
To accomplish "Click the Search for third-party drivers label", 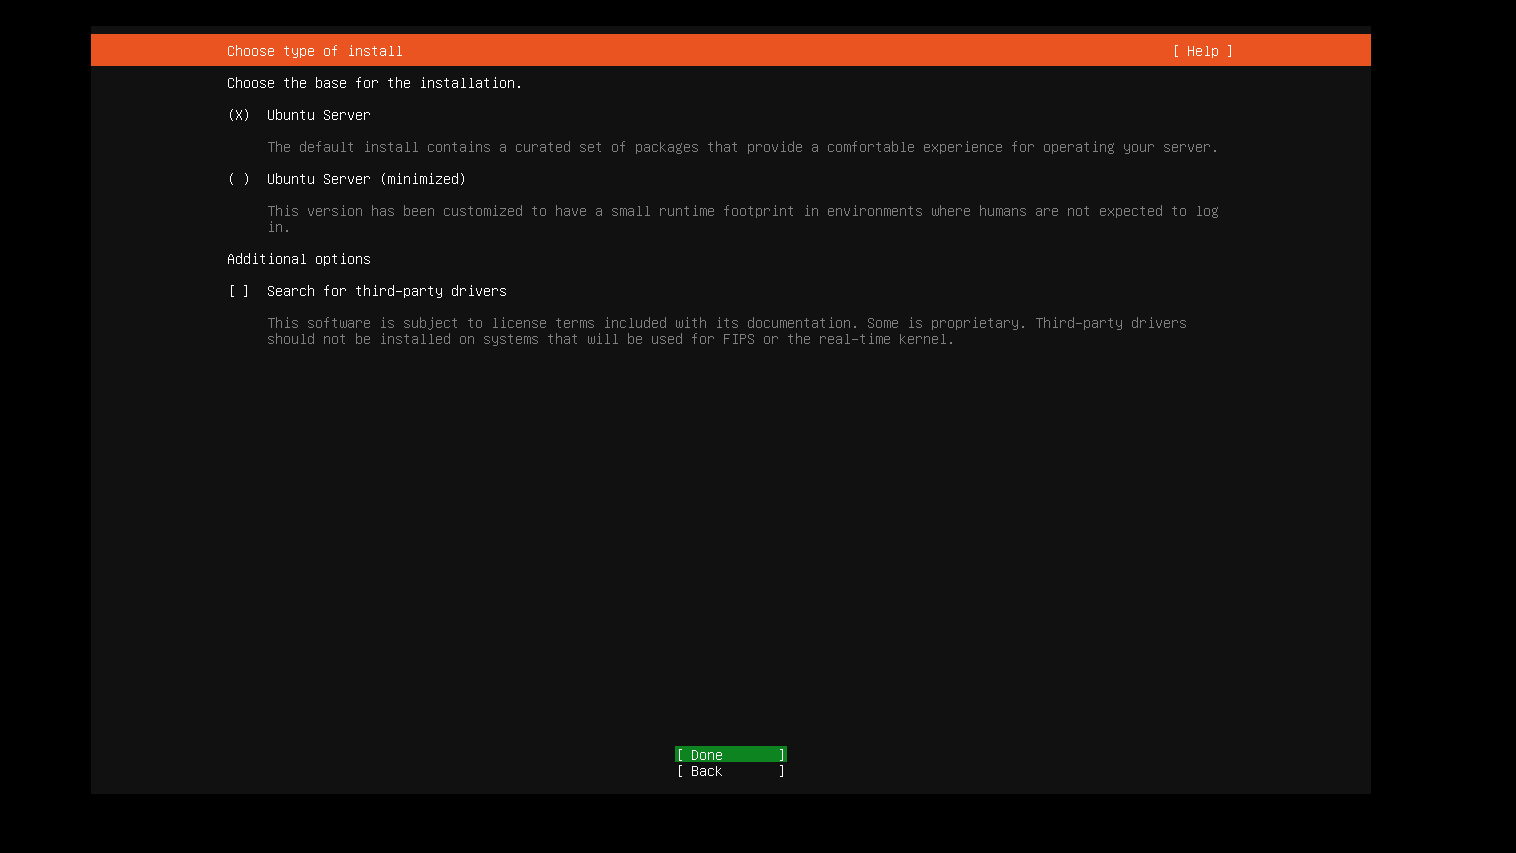I will [x=386, y=291].
